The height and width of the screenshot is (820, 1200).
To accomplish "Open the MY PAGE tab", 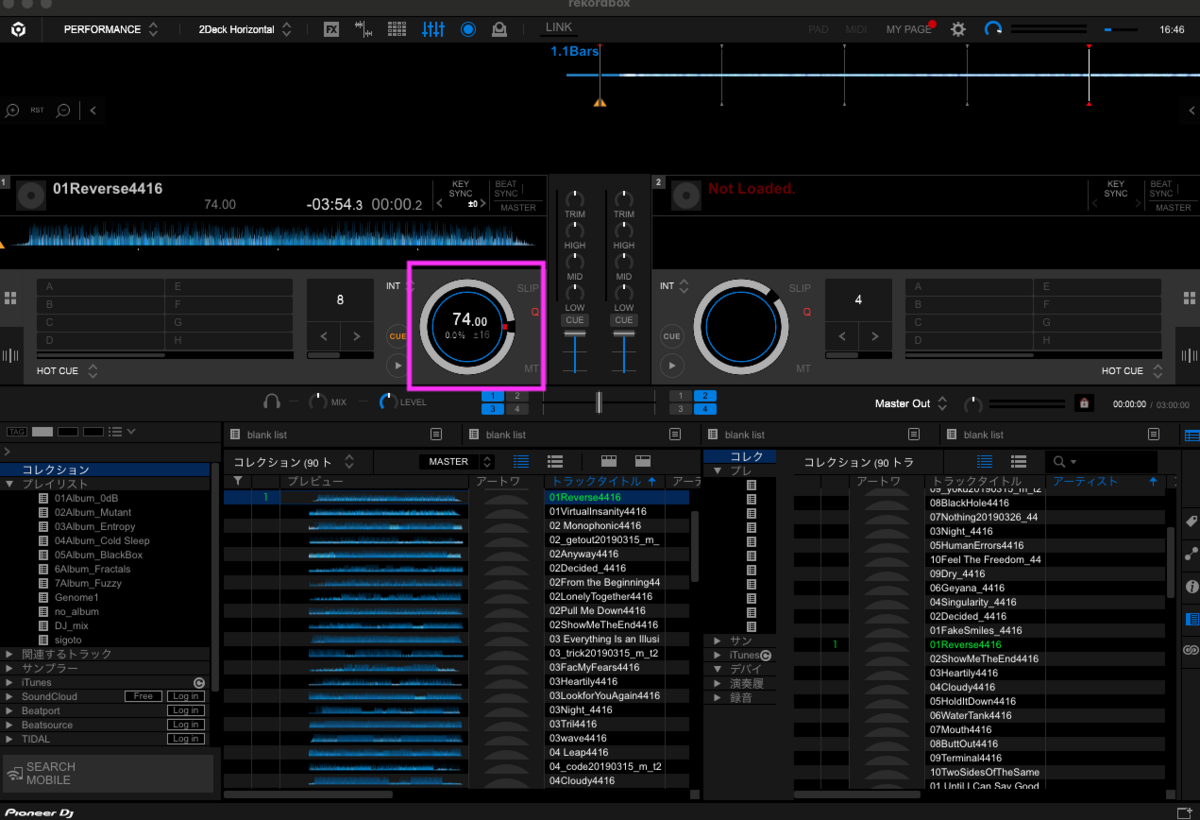I will (x=908, y=30).
